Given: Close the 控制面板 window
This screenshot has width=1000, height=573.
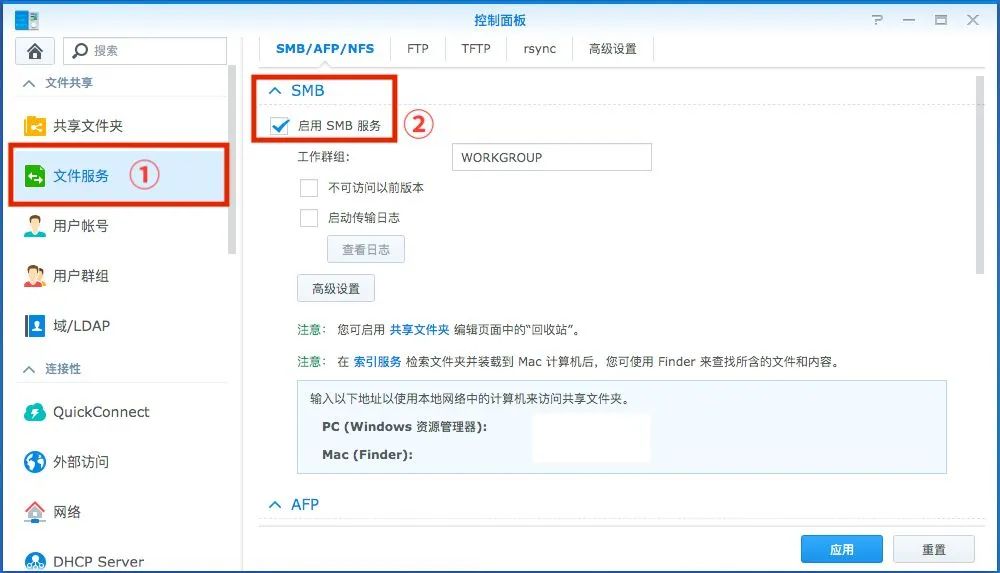Looking at the screenshot, I should [973, 20].
